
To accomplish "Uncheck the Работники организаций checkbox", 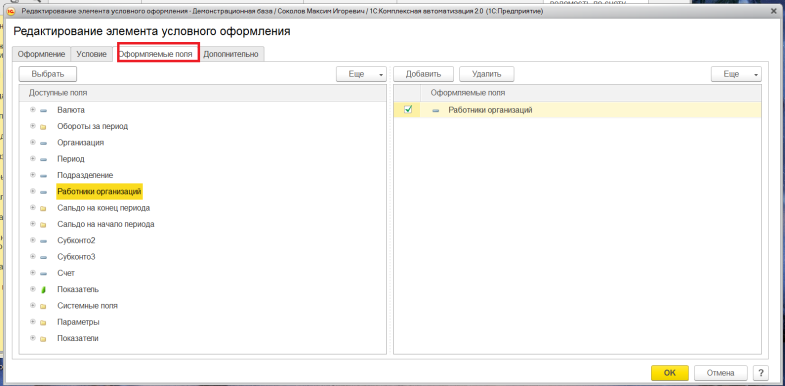I will coord(408,110).
